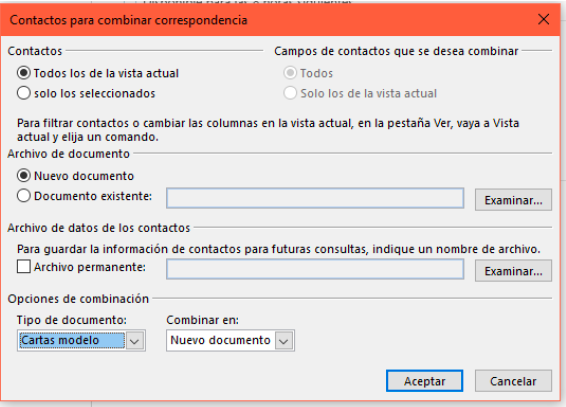
Task: Click 'Nuevo documento' combo box value
Action: [220, 340]
